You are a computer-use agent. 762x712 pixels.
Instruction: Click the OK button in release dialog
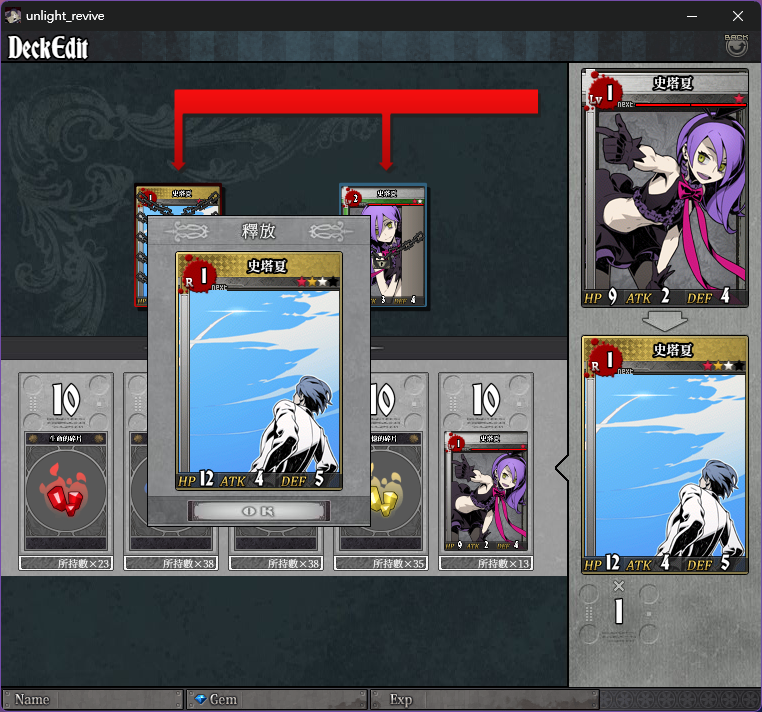point(259,511)
